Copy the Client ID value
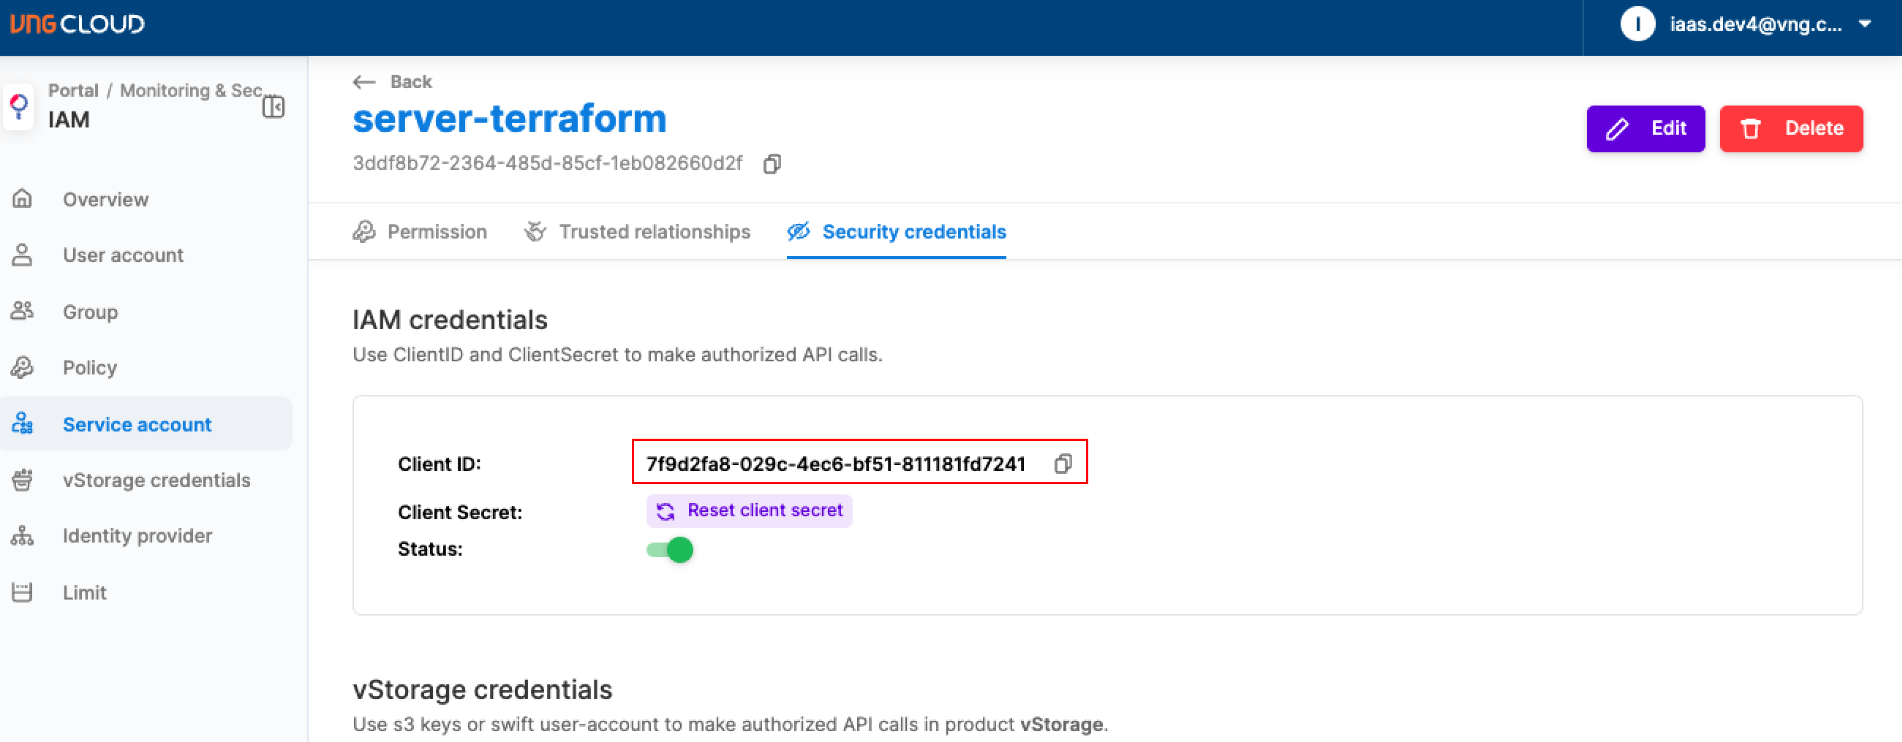 [1062, 464]
